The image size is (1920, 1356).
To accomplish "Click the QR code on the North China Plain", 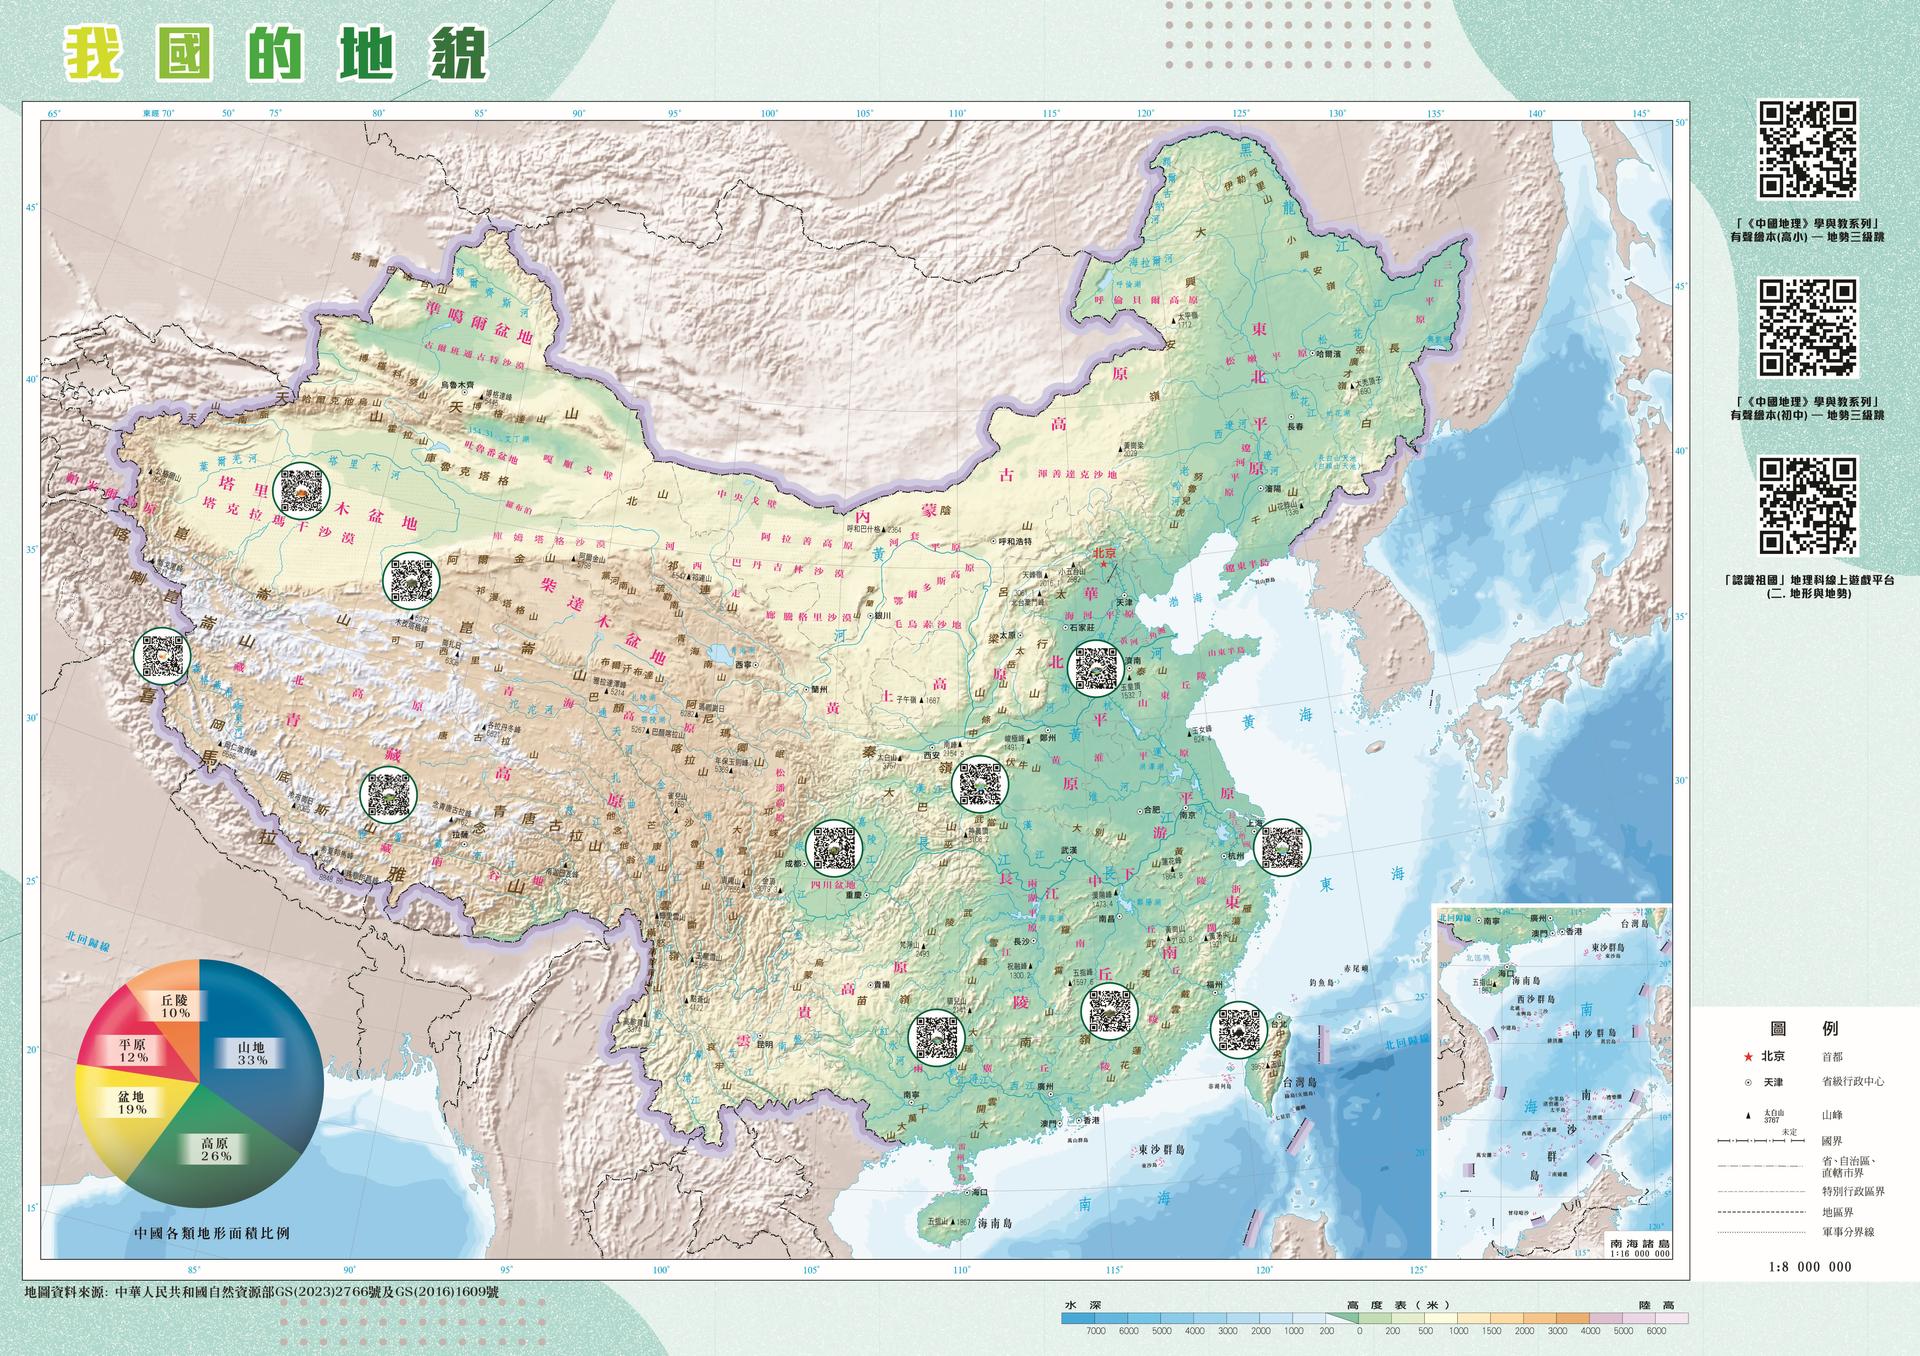I will tap(1095, 668).
